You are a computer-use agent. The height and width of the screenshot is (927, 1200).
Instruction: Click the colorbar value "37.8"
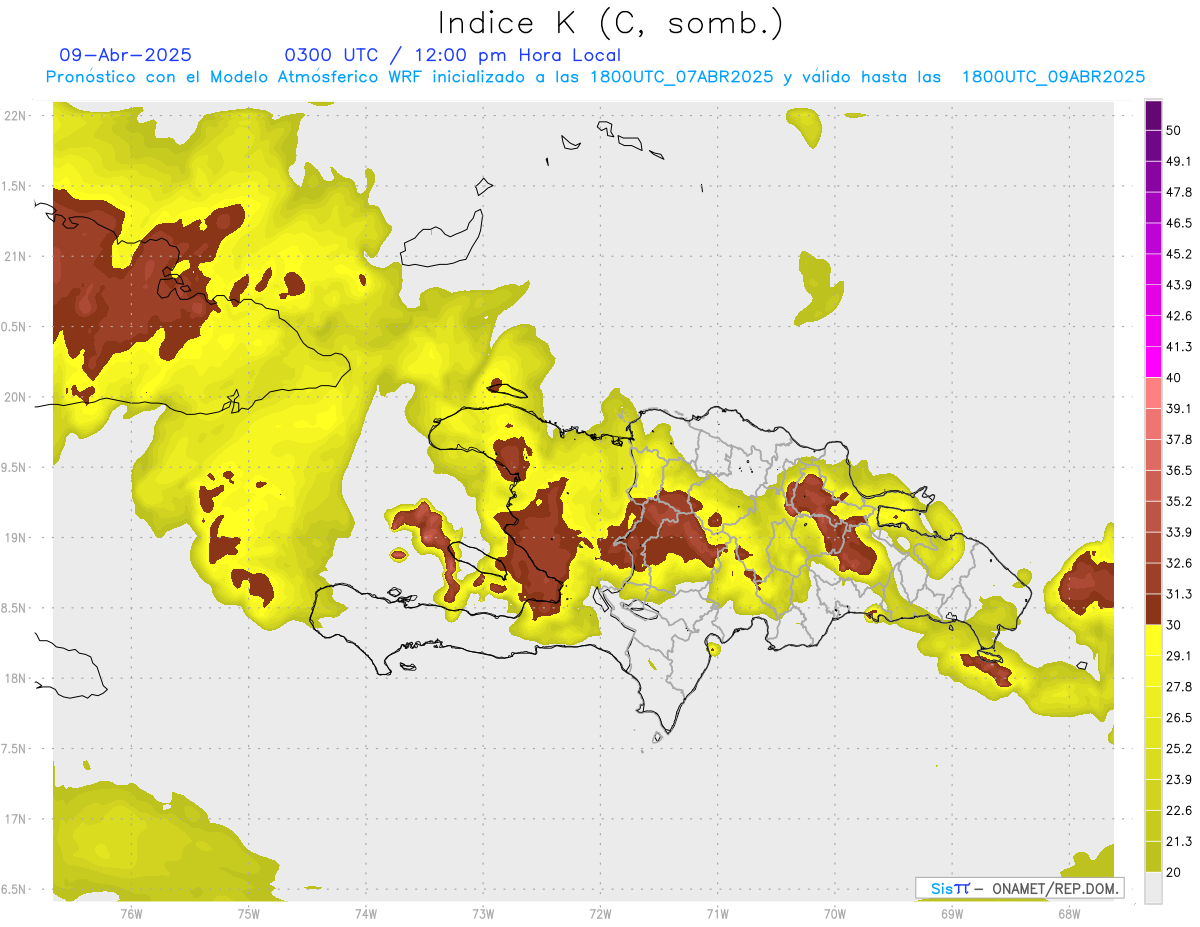click(x=1179, y=439)
